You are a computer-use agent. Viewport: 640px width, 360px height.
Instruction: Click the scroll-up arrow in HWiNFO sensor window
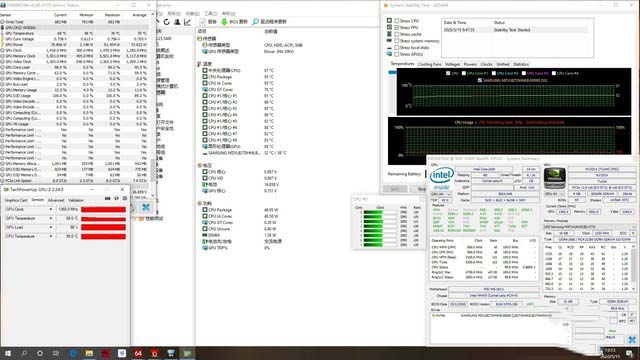pos(153,15)
